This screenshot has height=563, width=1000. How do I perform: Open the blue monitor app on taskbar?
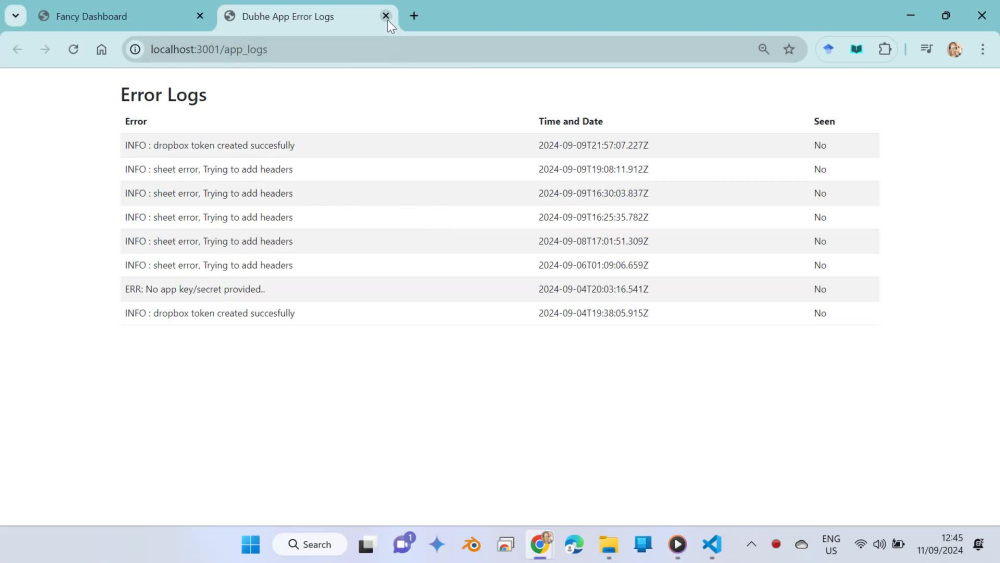643,545
